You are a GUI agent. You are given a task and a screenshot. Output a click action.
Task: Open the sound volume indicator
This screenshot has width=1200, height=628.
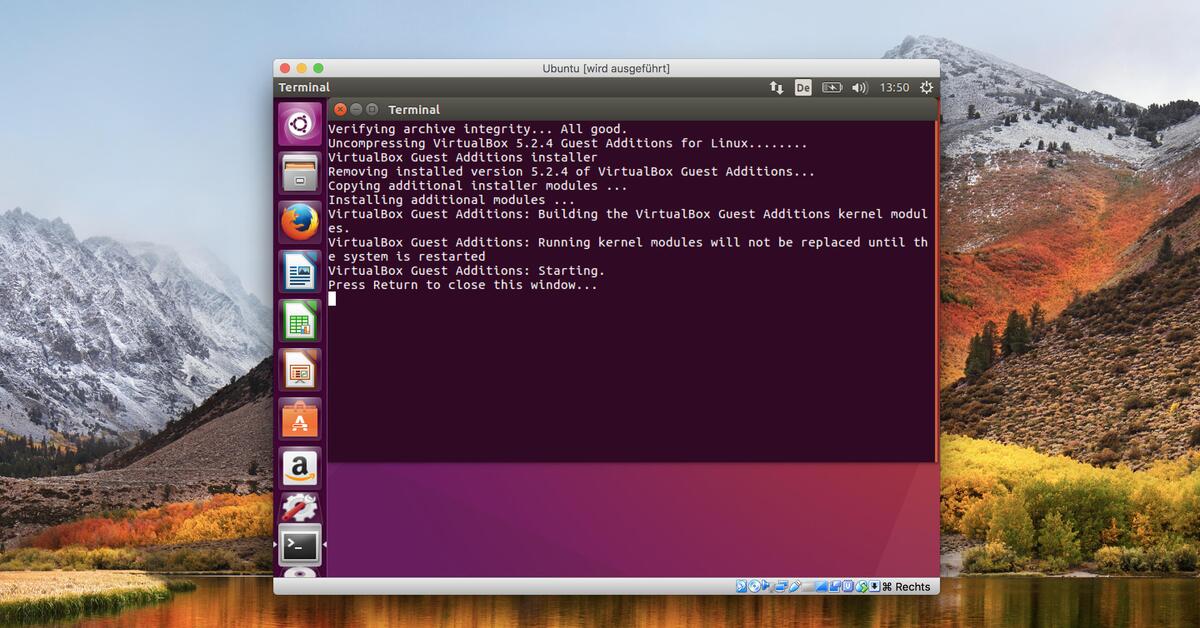[x=860, y=88]
